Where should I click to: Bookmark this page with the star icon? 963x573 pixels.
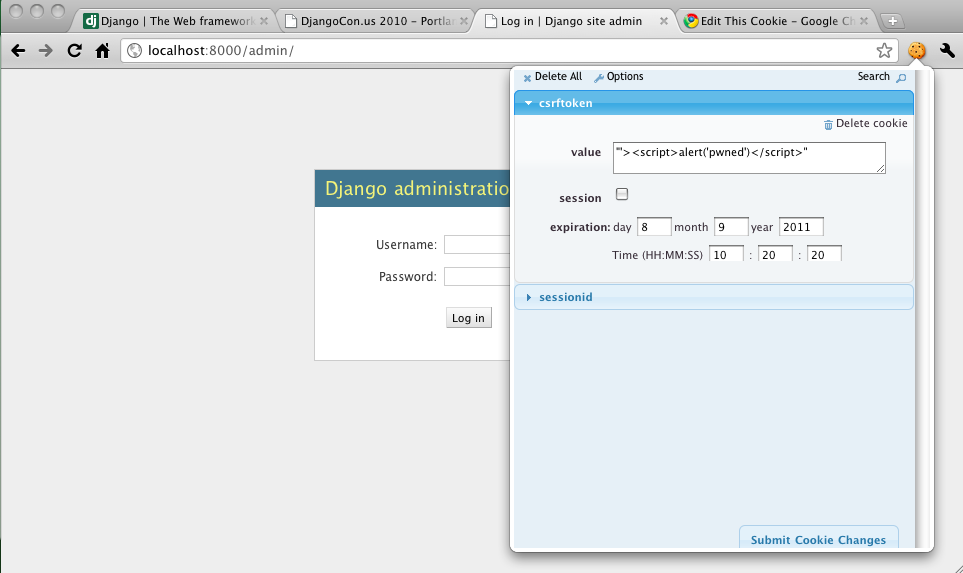click(x=884, y=50)
